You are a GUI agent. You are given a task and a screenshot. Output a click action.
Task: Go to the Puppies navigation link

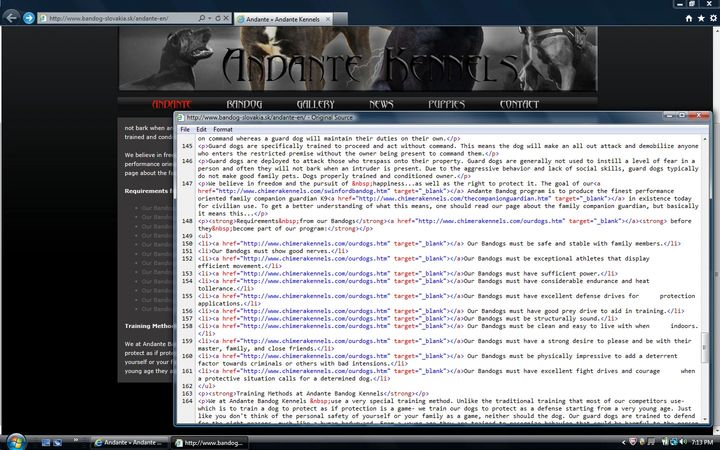tap(446, 104)
